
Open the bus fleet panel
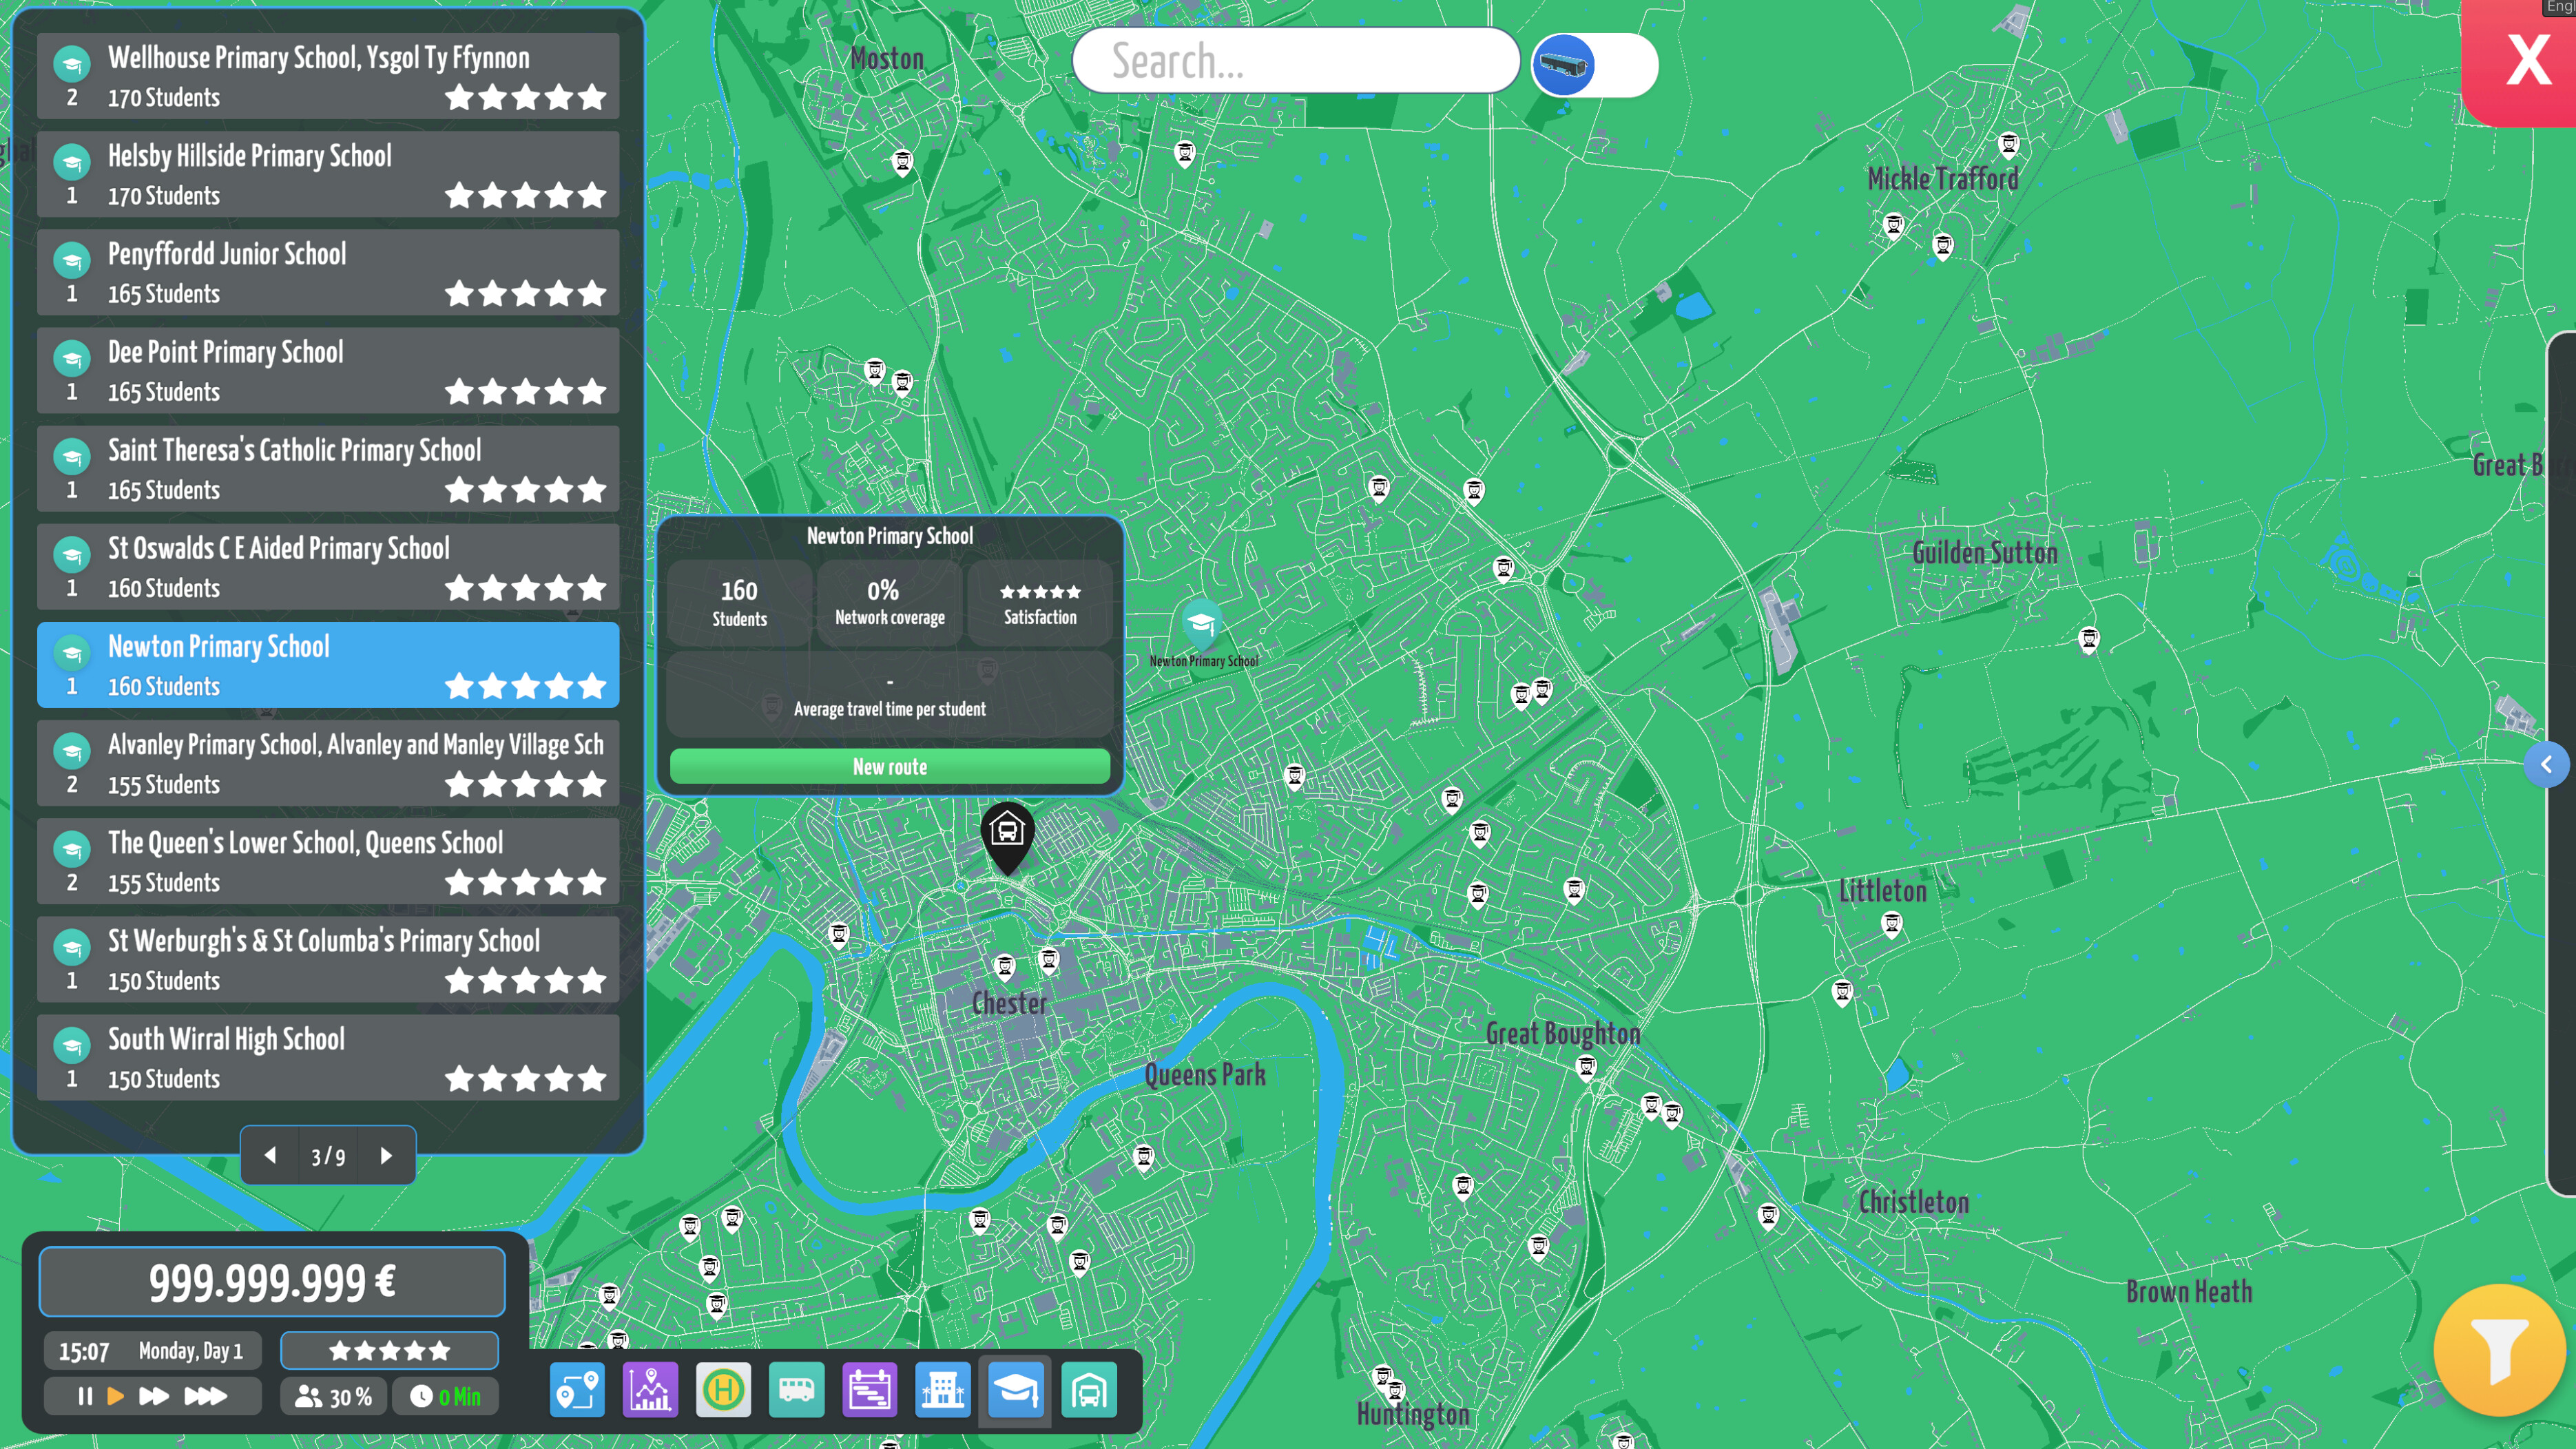click(796, 1389)
